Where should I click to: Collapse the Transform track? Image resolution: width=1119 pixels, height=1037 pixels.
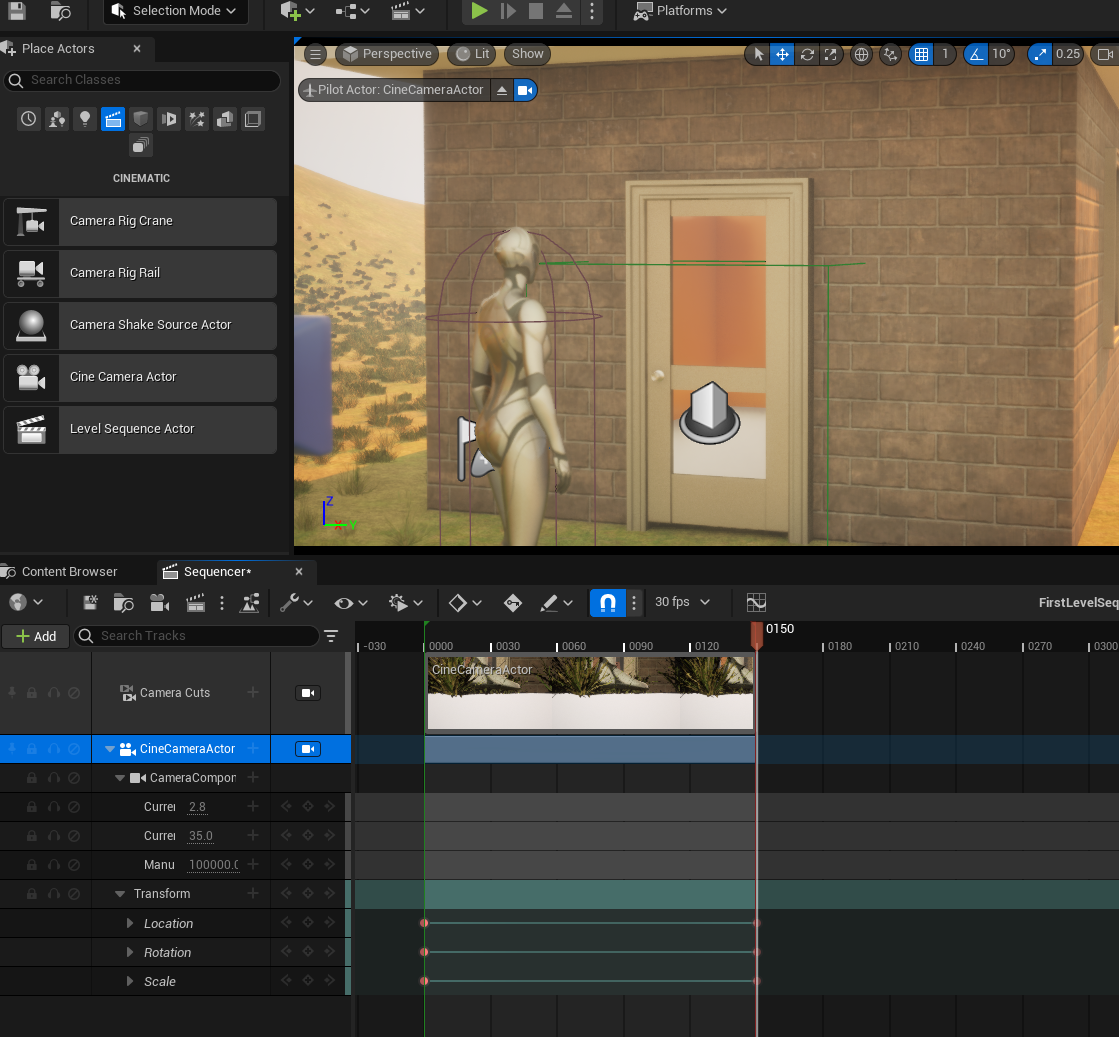[120, 894]
